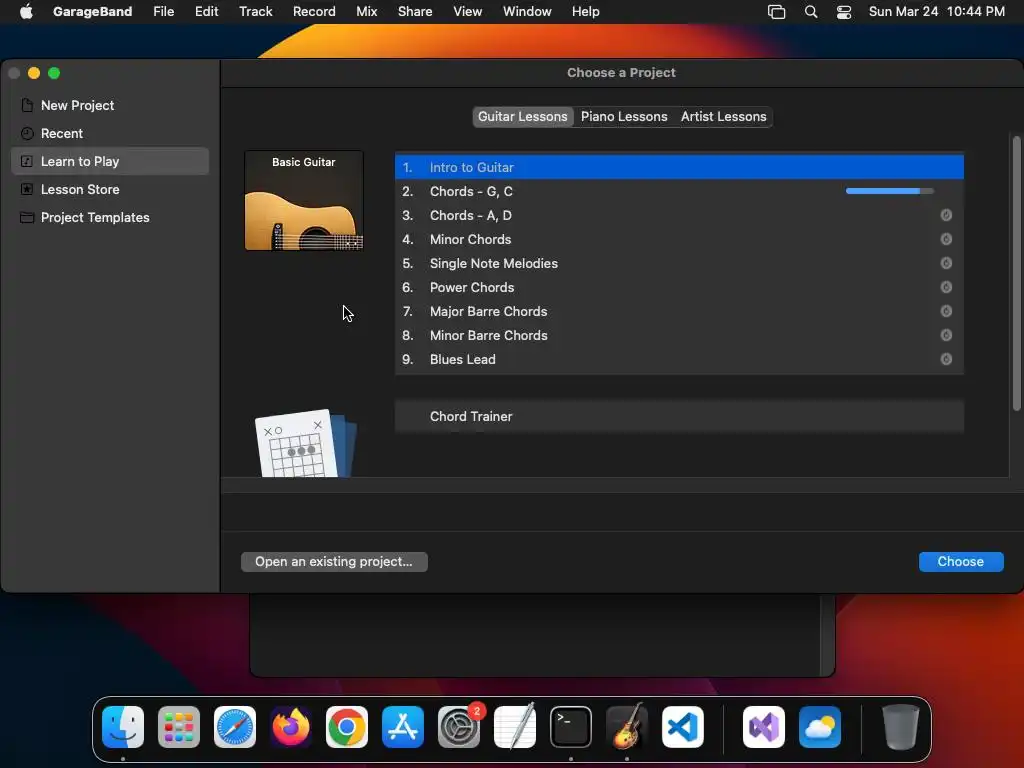The height and width of the screenshot is (768, 1024).
Task: Select lesson 8 Minor Barre Chords
Action: tap(679, 335)
